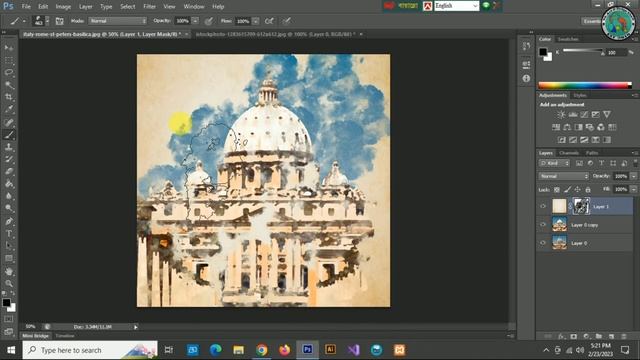The width and height of the screenshot is (640, 360).
Task: Select the Paint Bucket tool
Action: coord(9,184)
